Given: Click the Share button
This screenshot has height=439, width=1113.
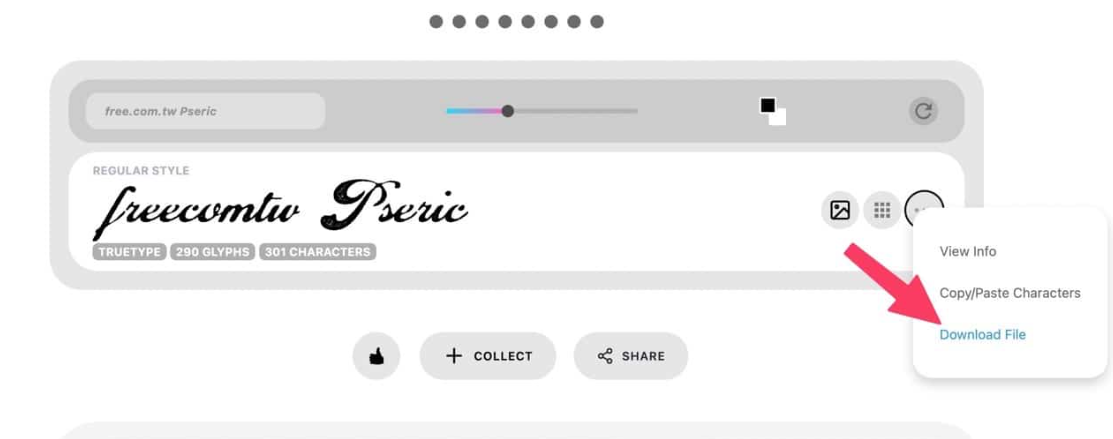Looking at the screenshot, I should pos(630,356).
